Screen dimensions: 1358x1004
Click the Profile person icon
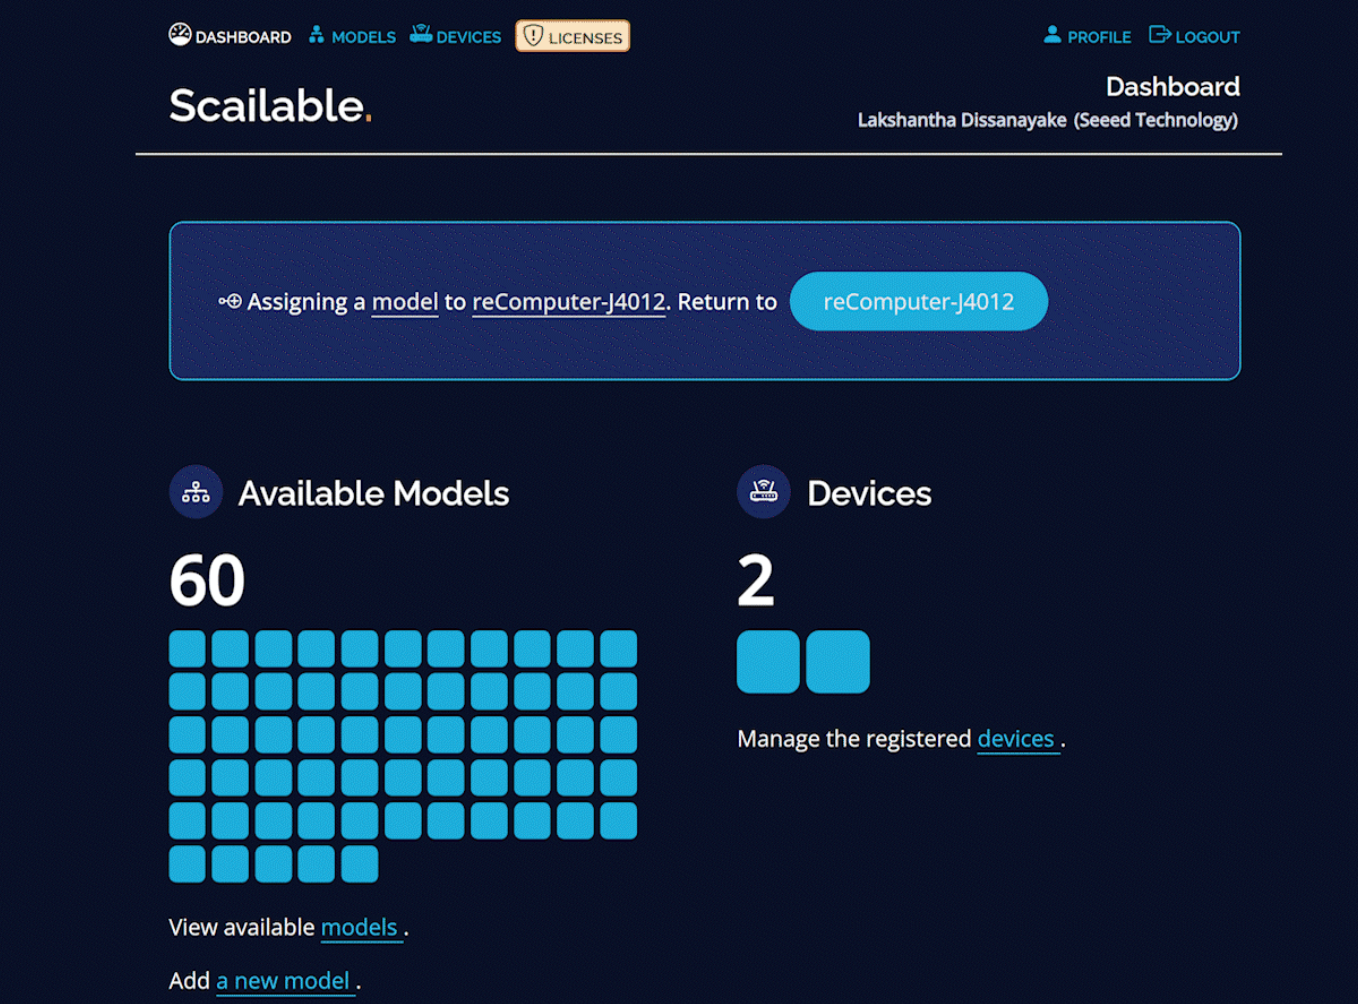tap(1052, 35)
